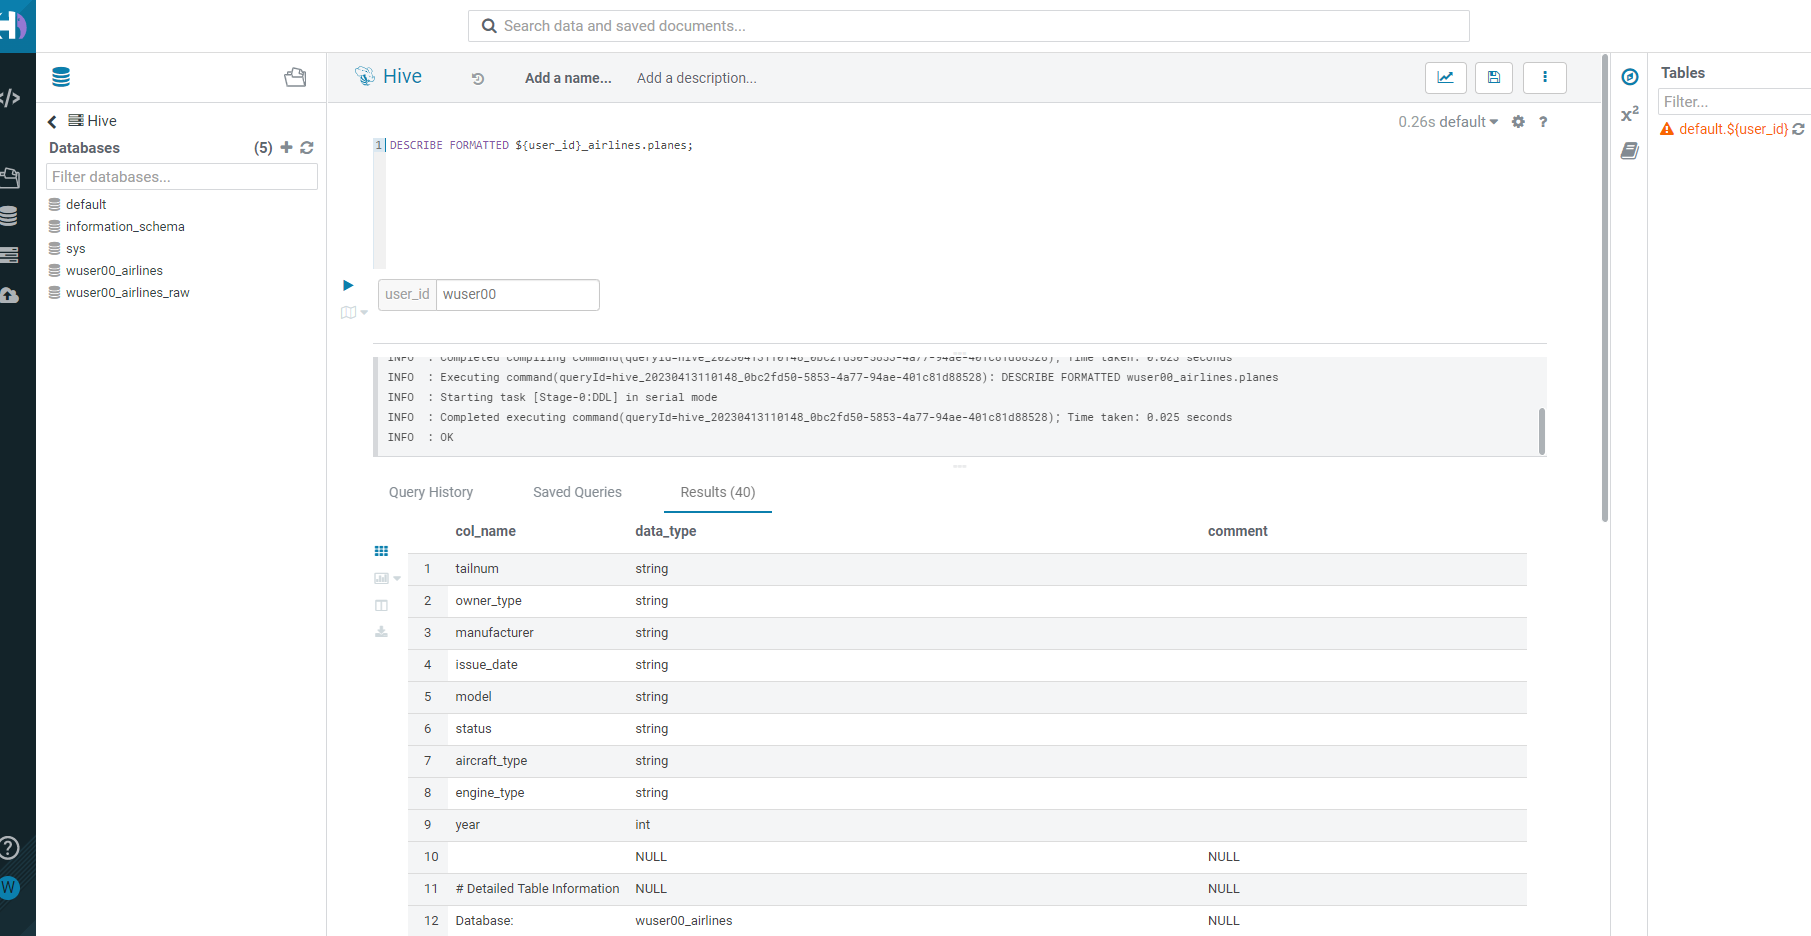Select the int data type for year
The width and height of the screenshot is (1811, 936).
tap(642, 825)
